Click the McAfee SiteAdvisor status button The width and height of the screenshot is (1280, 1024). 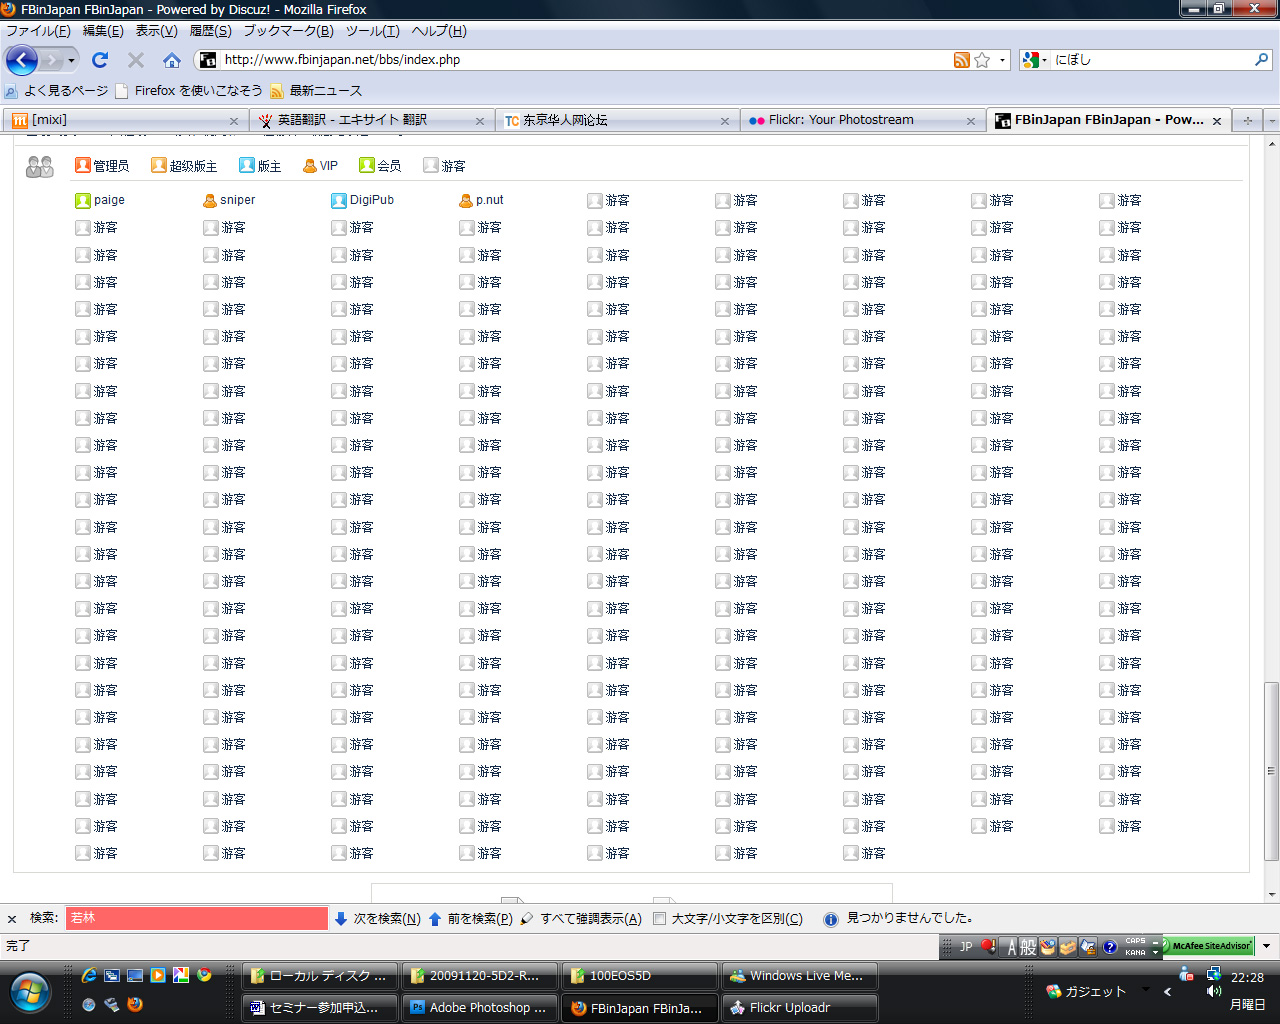click(x=1206, y=945)
